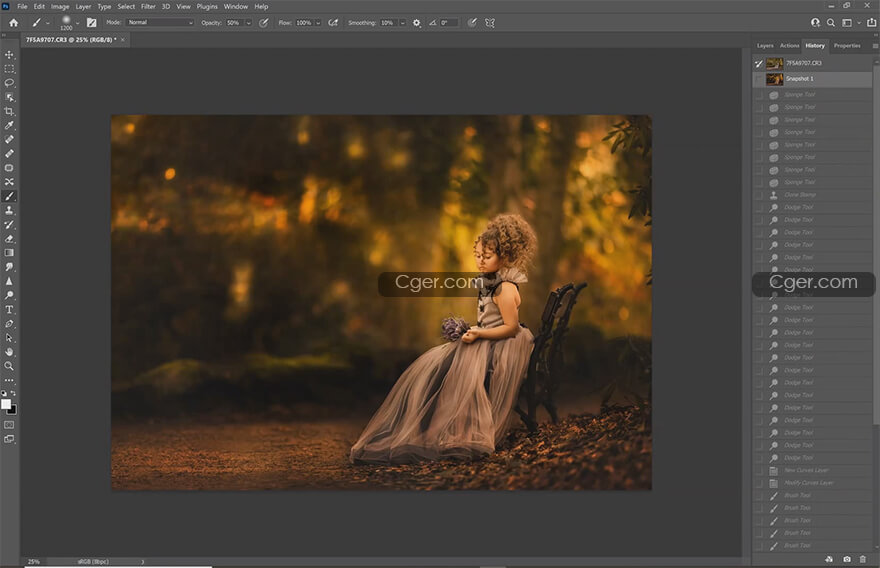
Task: Set history brush source to Snapshot 1
Action: [759, 79]
